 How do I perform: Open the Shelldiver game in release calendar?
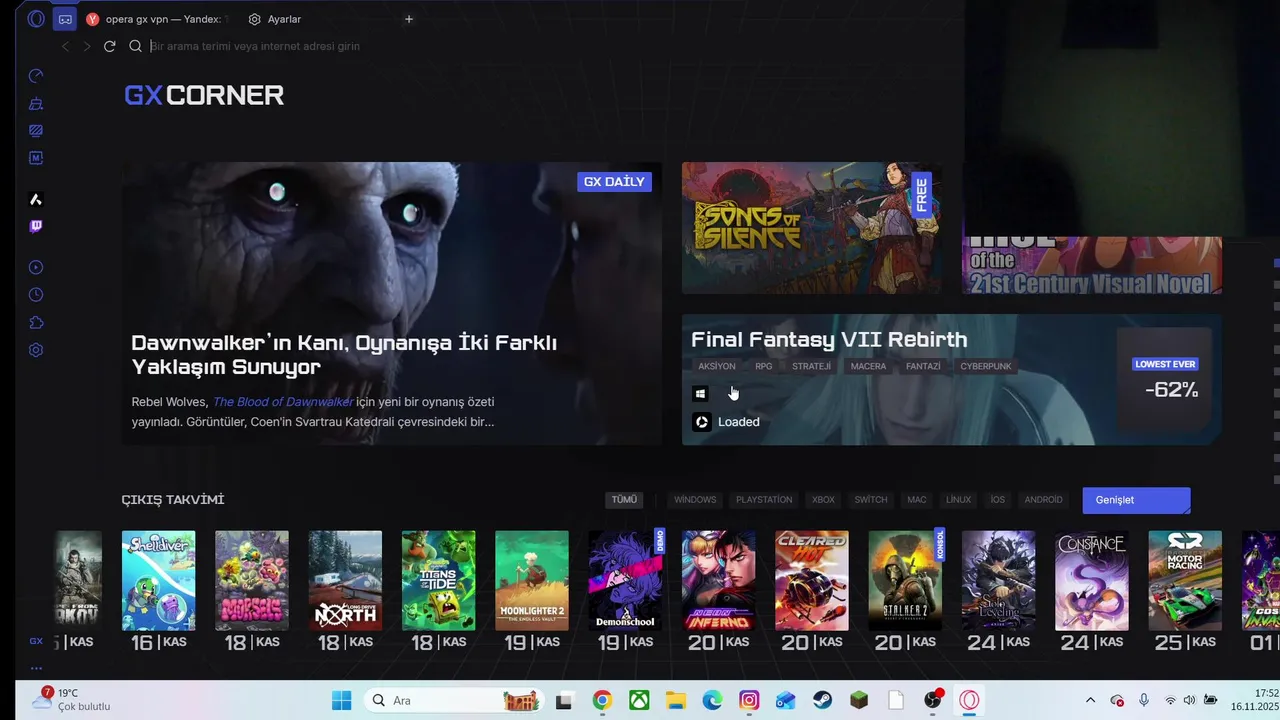[158, 581]
